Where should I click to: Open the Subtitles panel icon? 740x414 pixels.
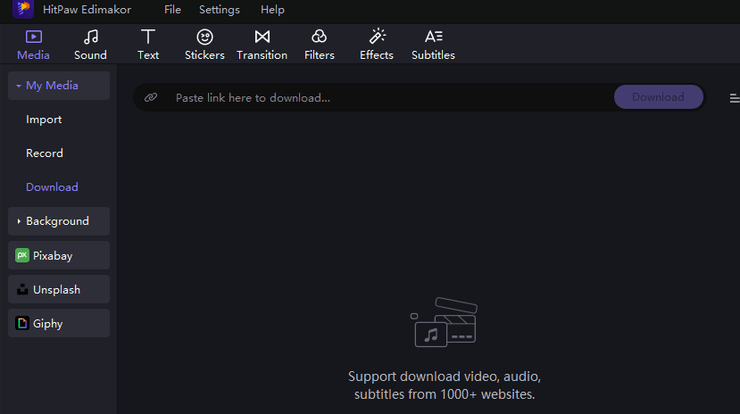click(x=433, y=37)
